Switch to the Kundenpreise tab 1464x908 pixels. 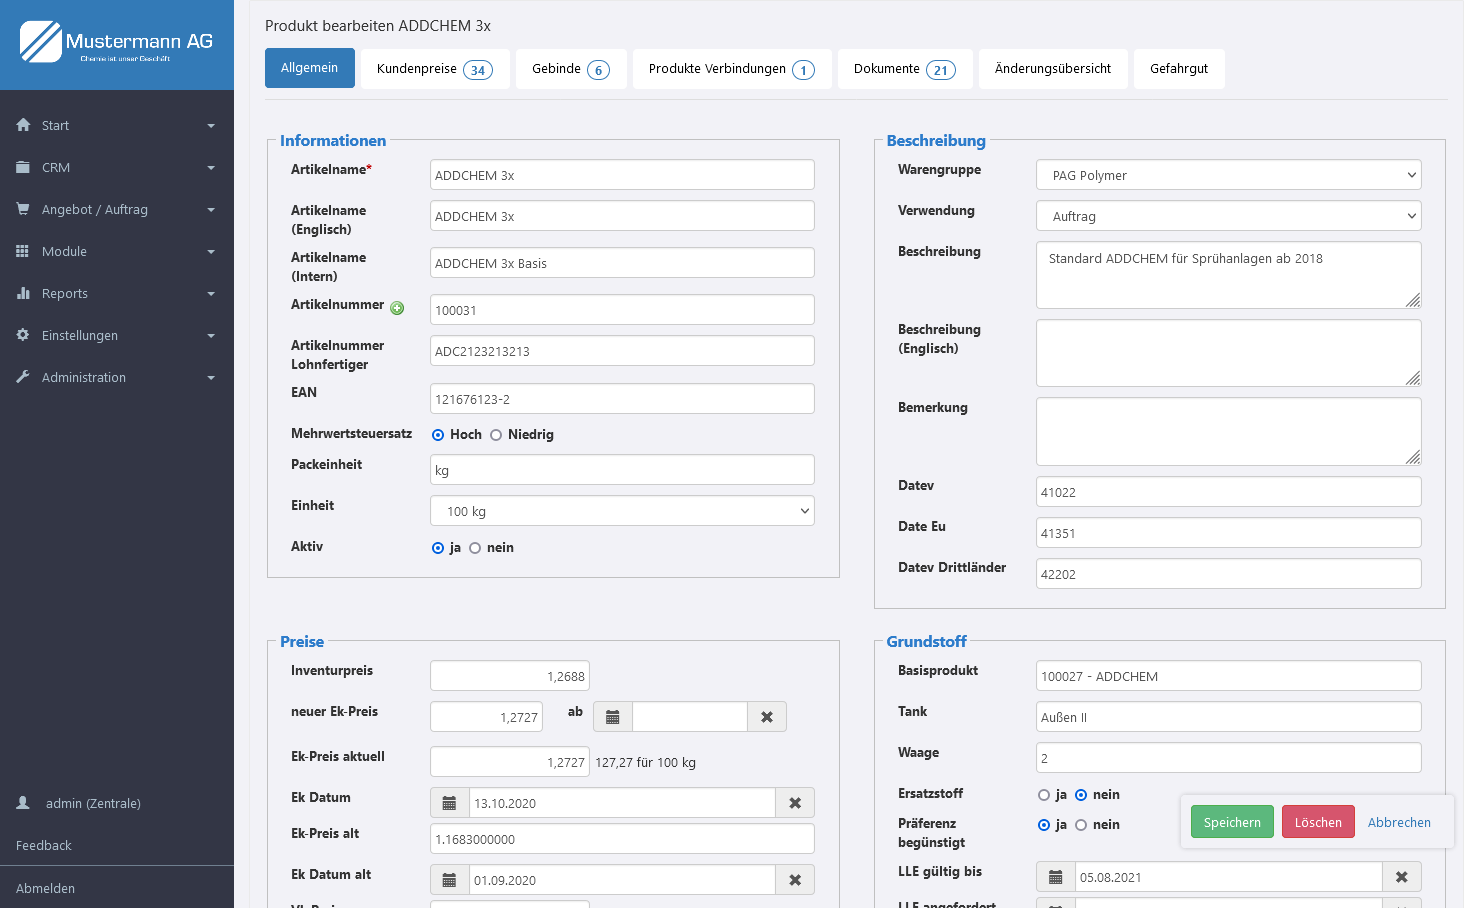click(434, 69)
